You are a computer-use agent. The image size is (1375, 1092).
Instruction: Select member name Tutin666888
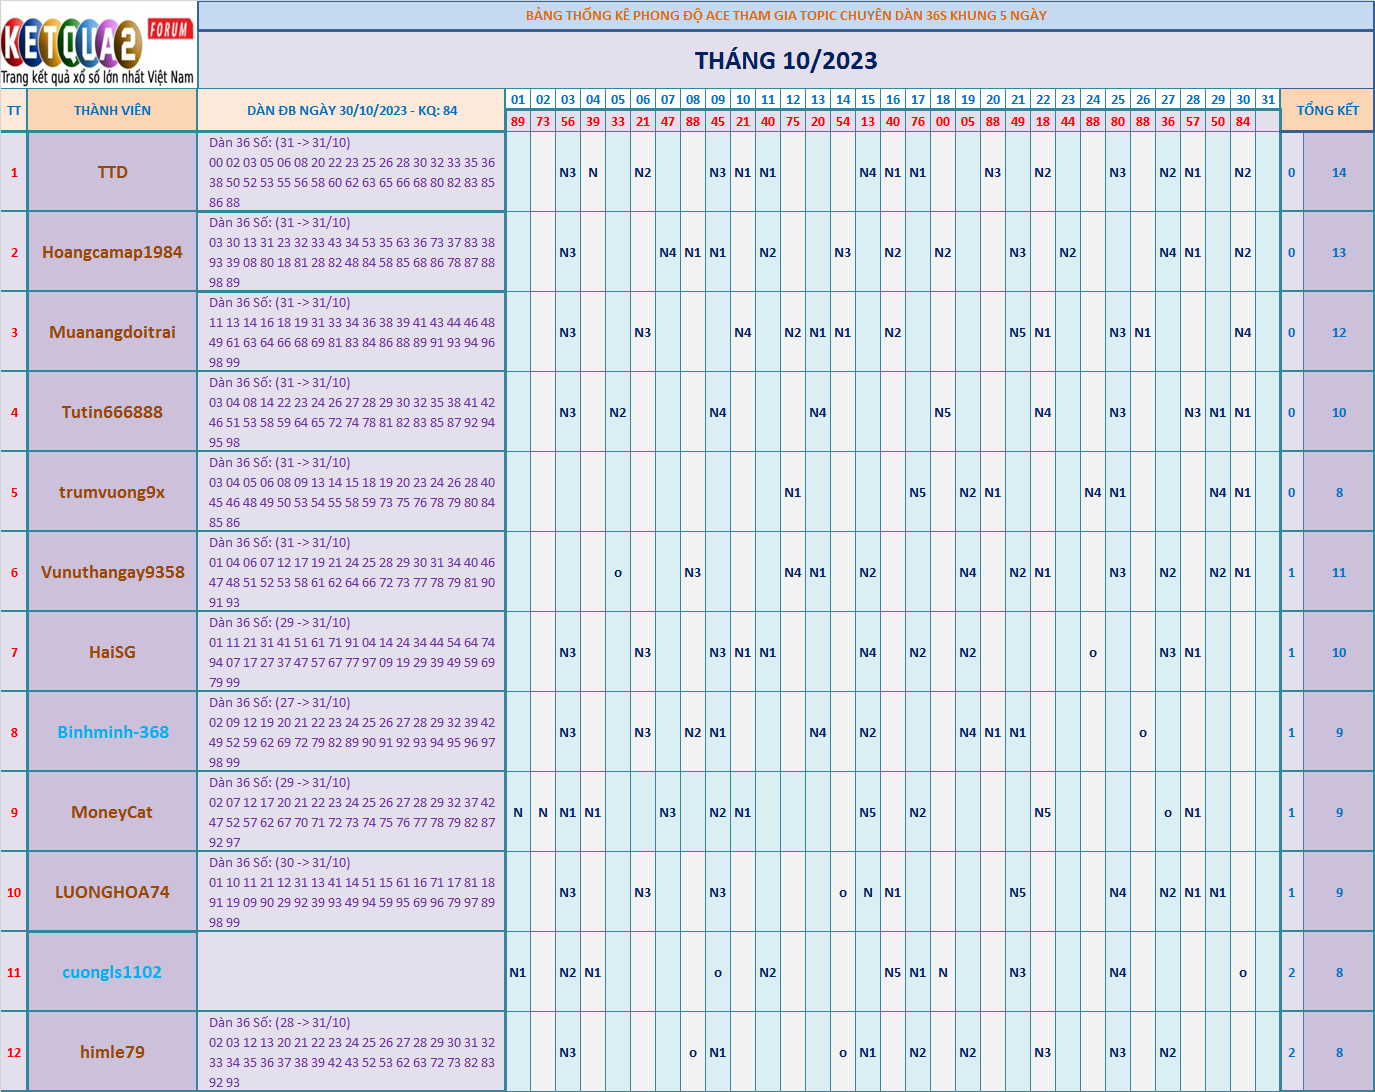click(112, 412)
